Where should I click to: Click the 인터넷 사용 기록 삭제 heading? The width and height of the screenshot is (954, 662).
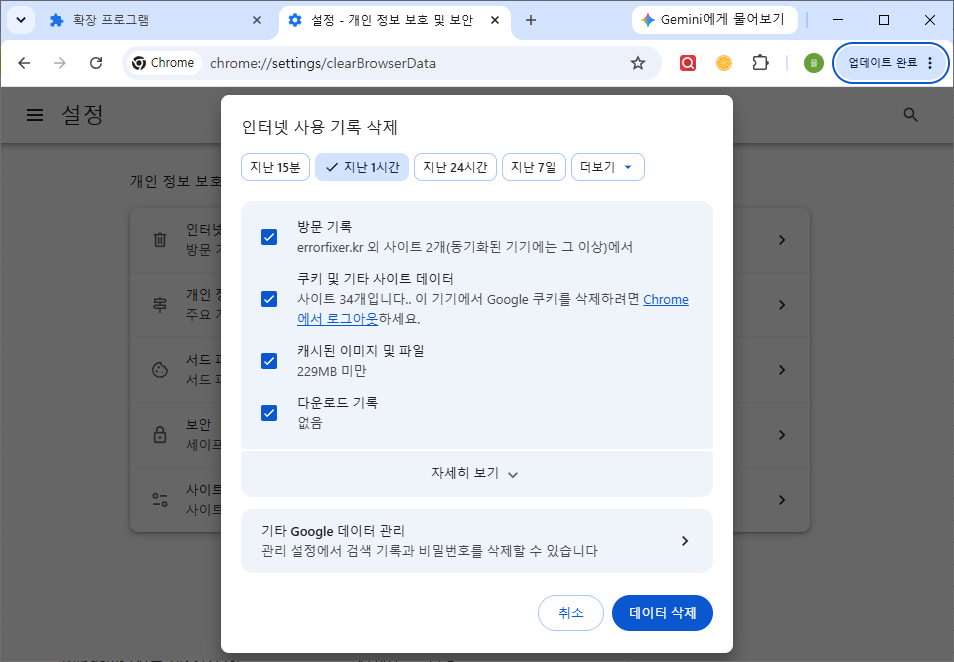point(319,127)
